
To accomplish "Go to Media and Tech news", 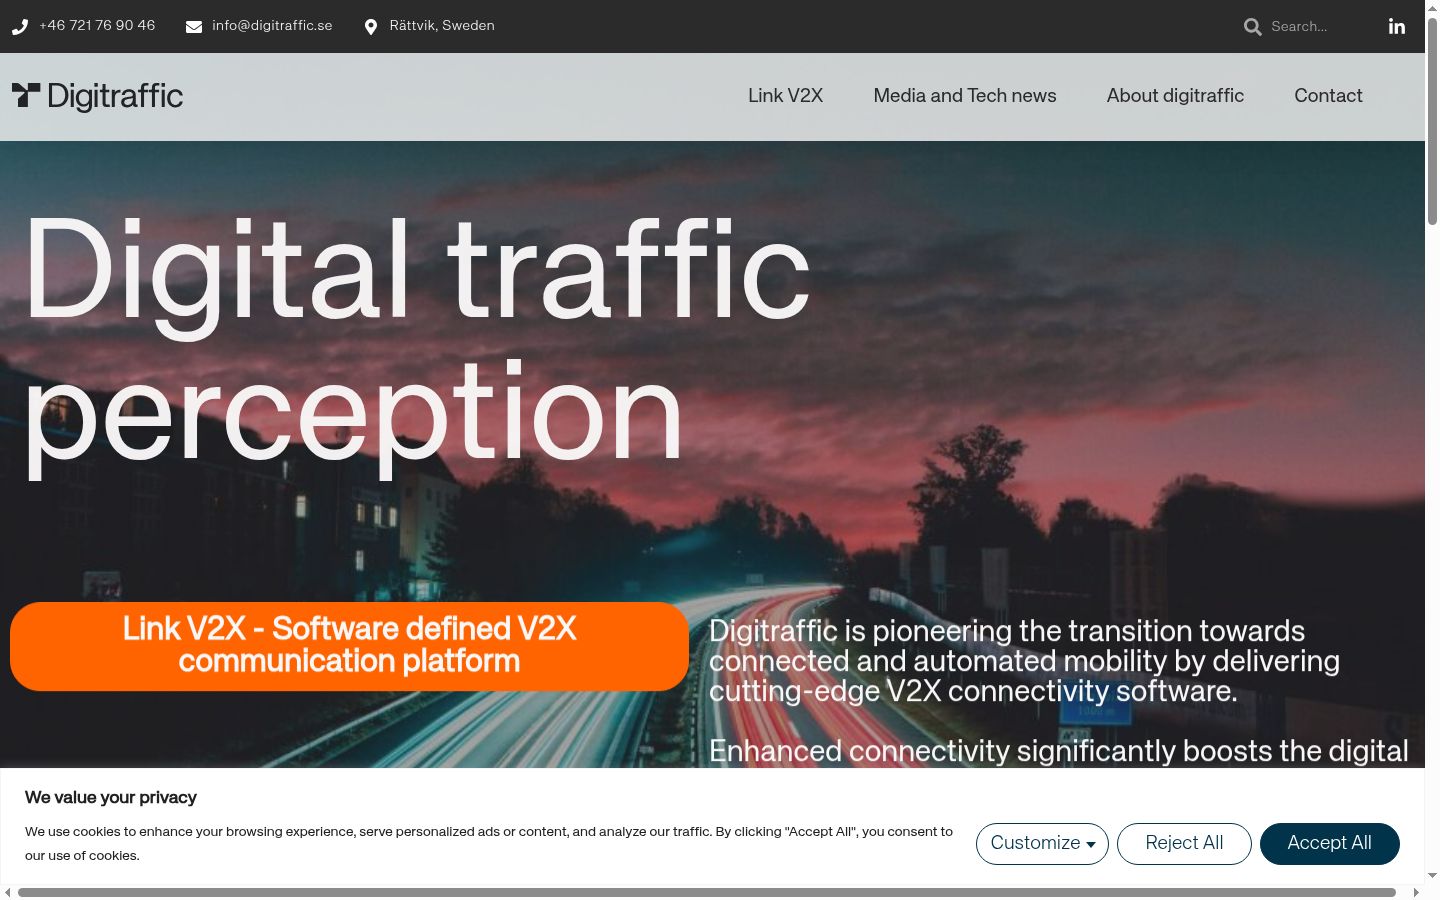I will pos(965,96).
